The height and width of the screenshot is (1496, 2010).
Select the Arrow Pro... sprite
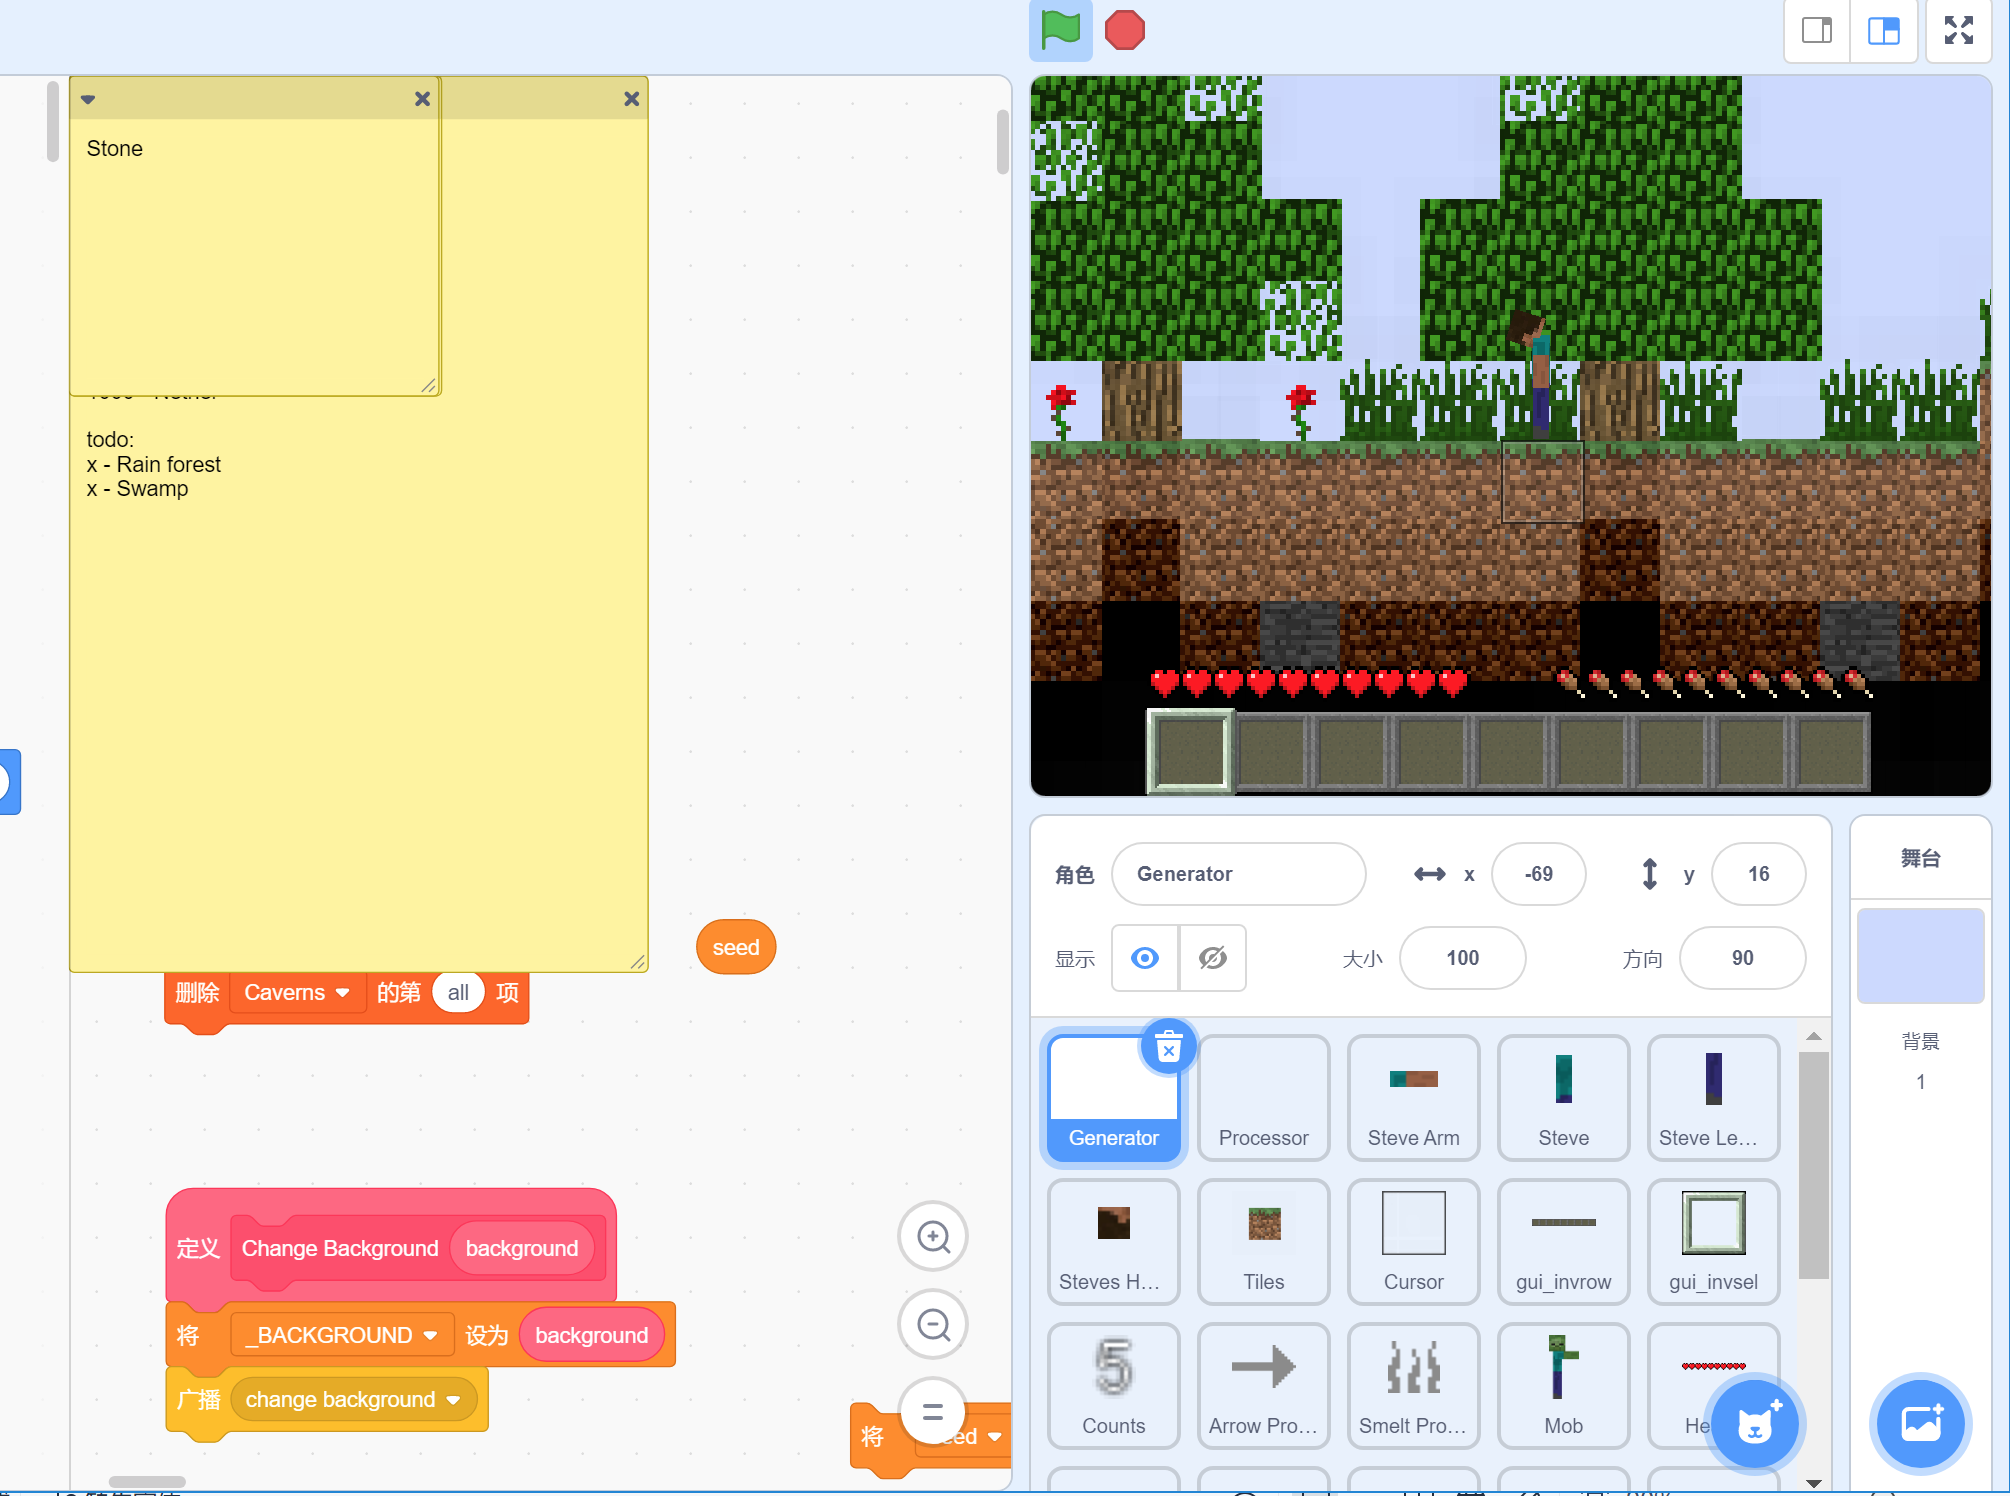coord(1263,1386)
